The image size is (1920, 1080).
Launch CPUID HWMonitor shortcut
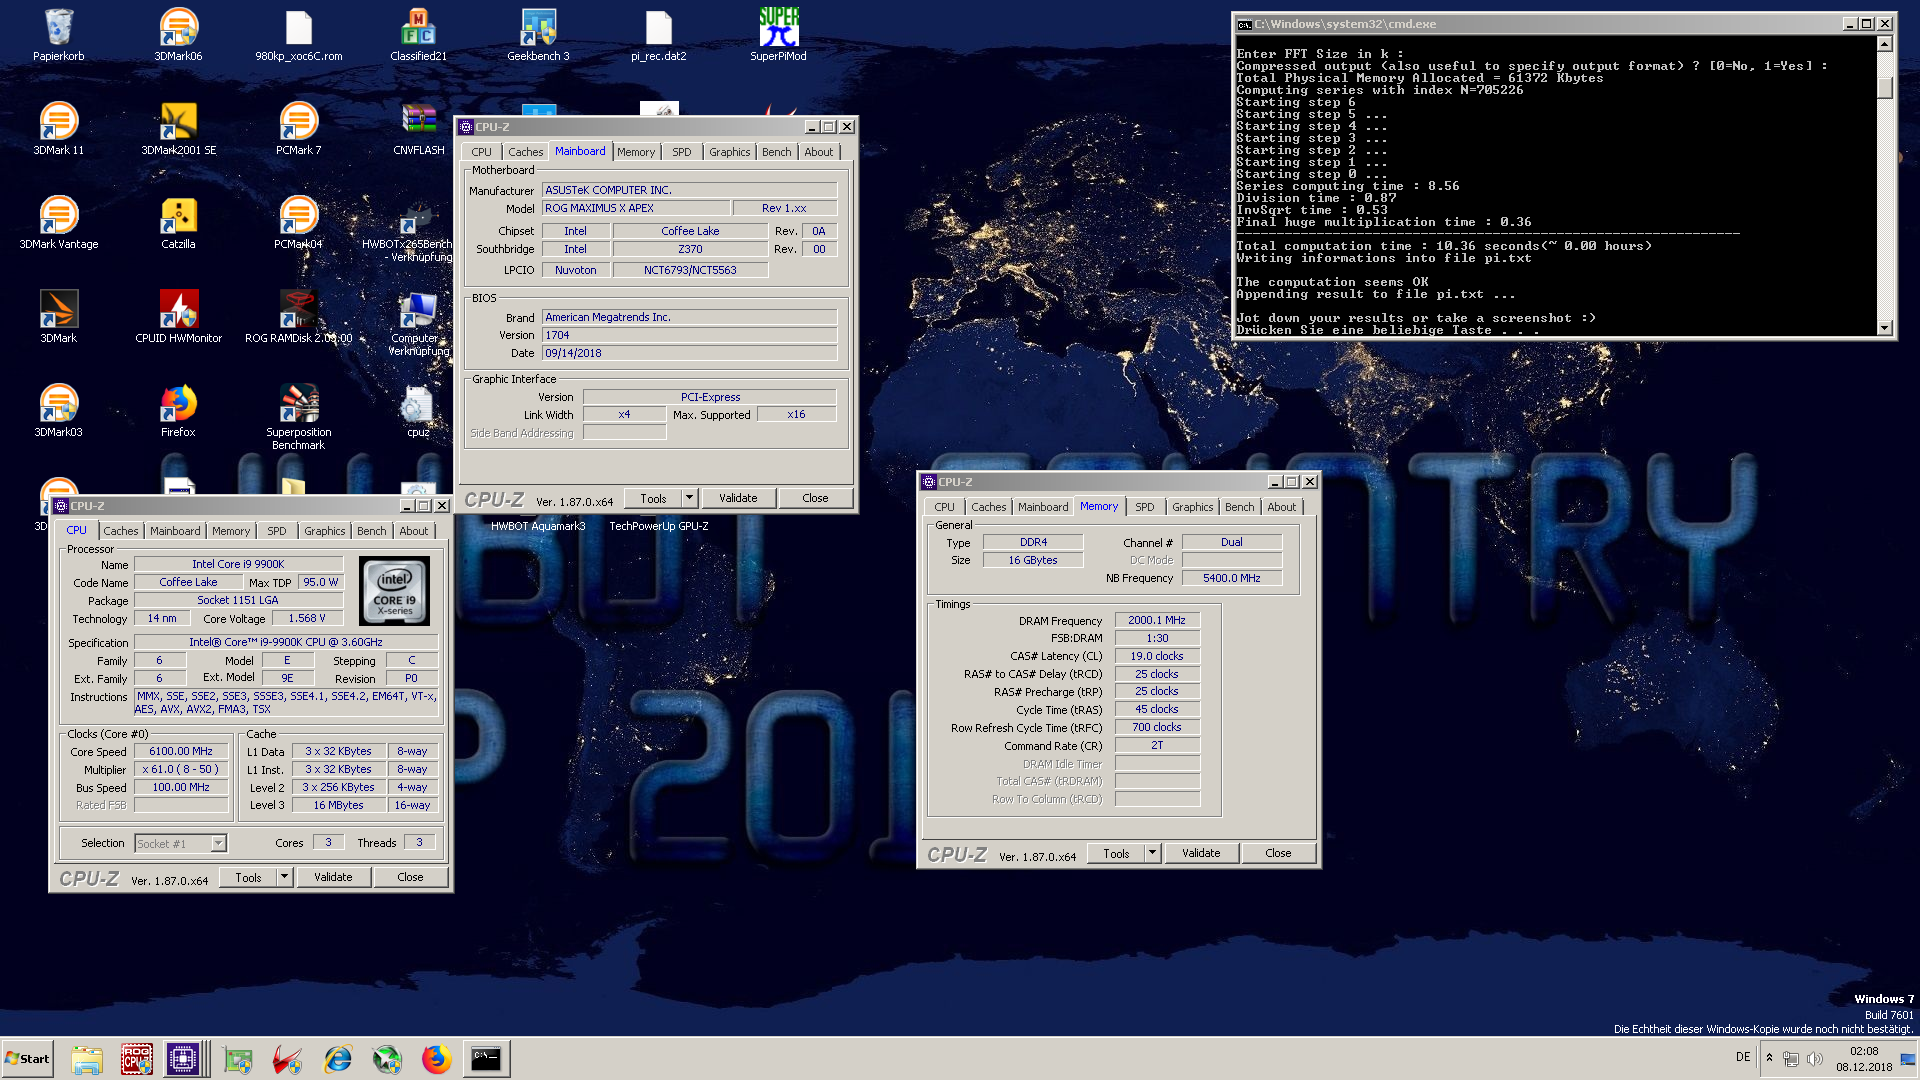(178, 317)
